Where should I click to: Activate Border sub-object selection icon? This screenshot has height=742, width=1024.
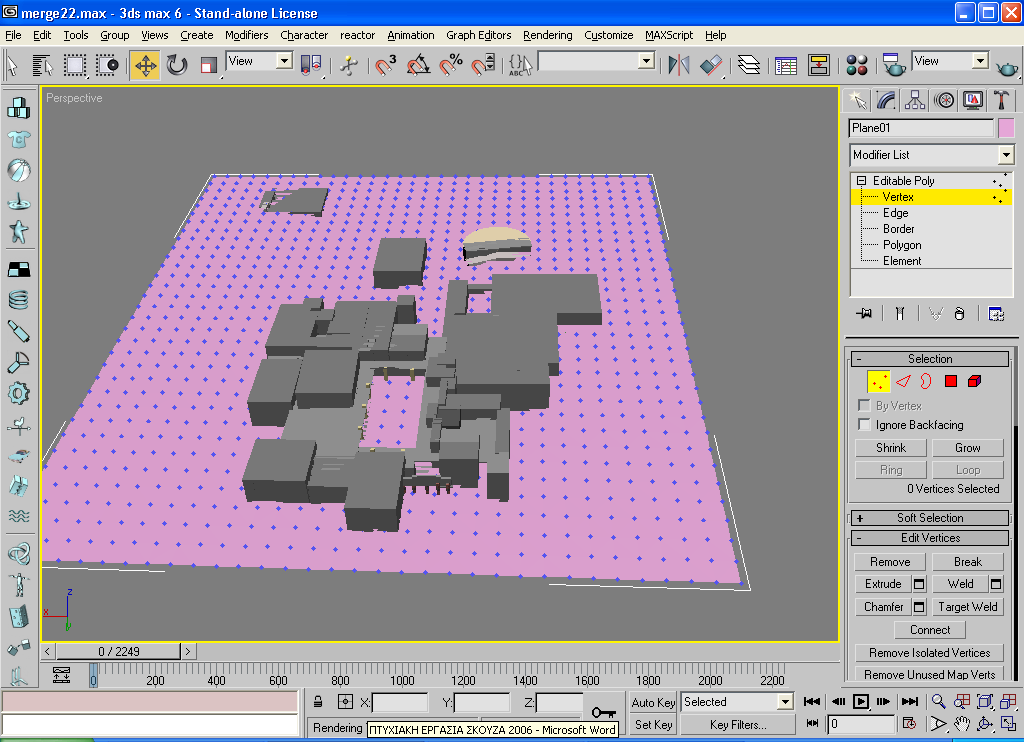tap(926, 381)
